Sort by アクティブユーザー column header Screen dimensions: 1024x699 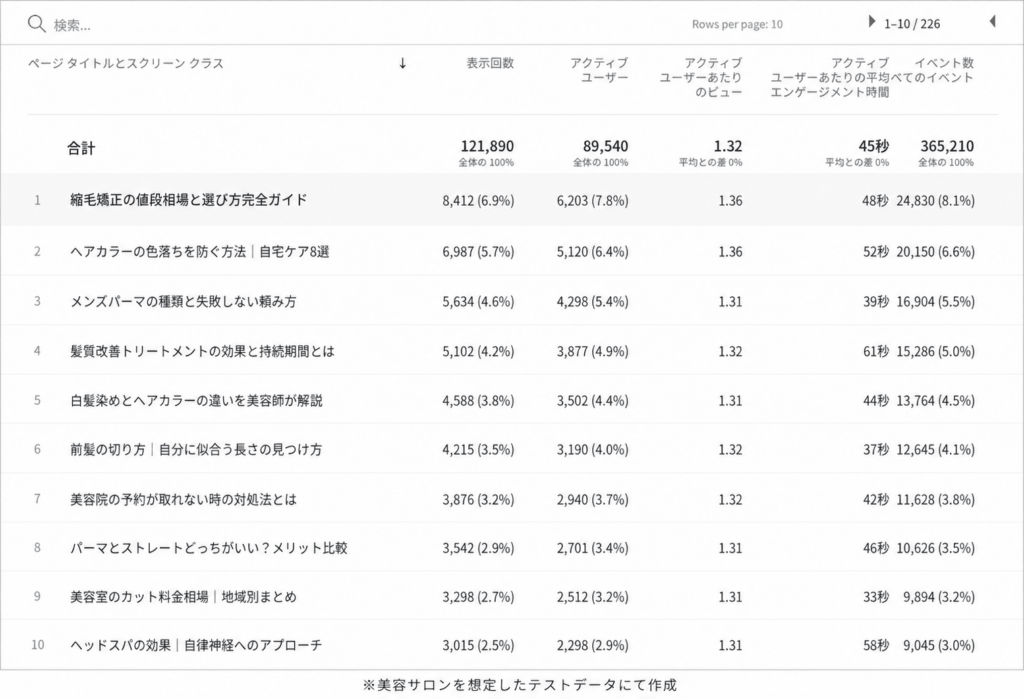point(599,70)
